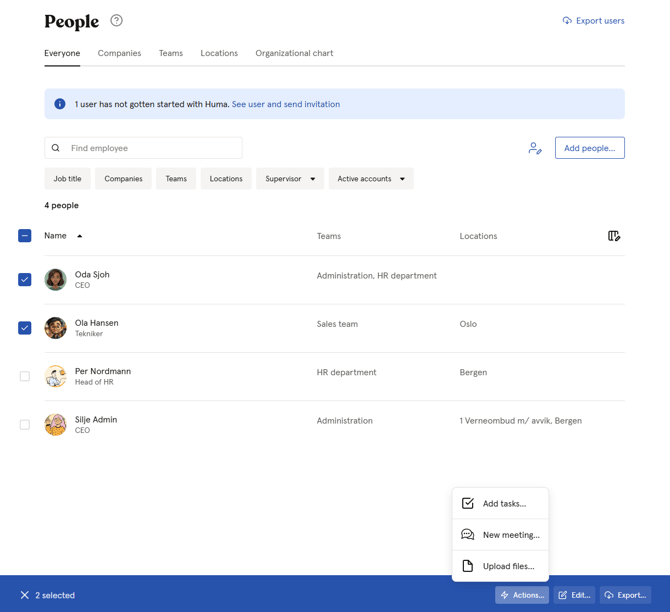Viewport: 670px width, 612px height.
Task: Click the edit users icon beside Add people
Action: [535, 148]
